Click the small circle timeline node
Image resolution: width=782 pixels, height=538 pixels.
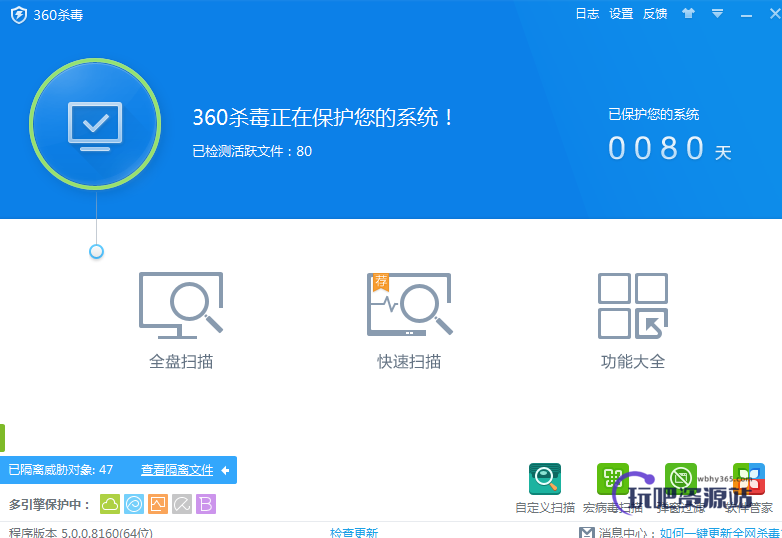pyautogui.click(x=96, y=251)
